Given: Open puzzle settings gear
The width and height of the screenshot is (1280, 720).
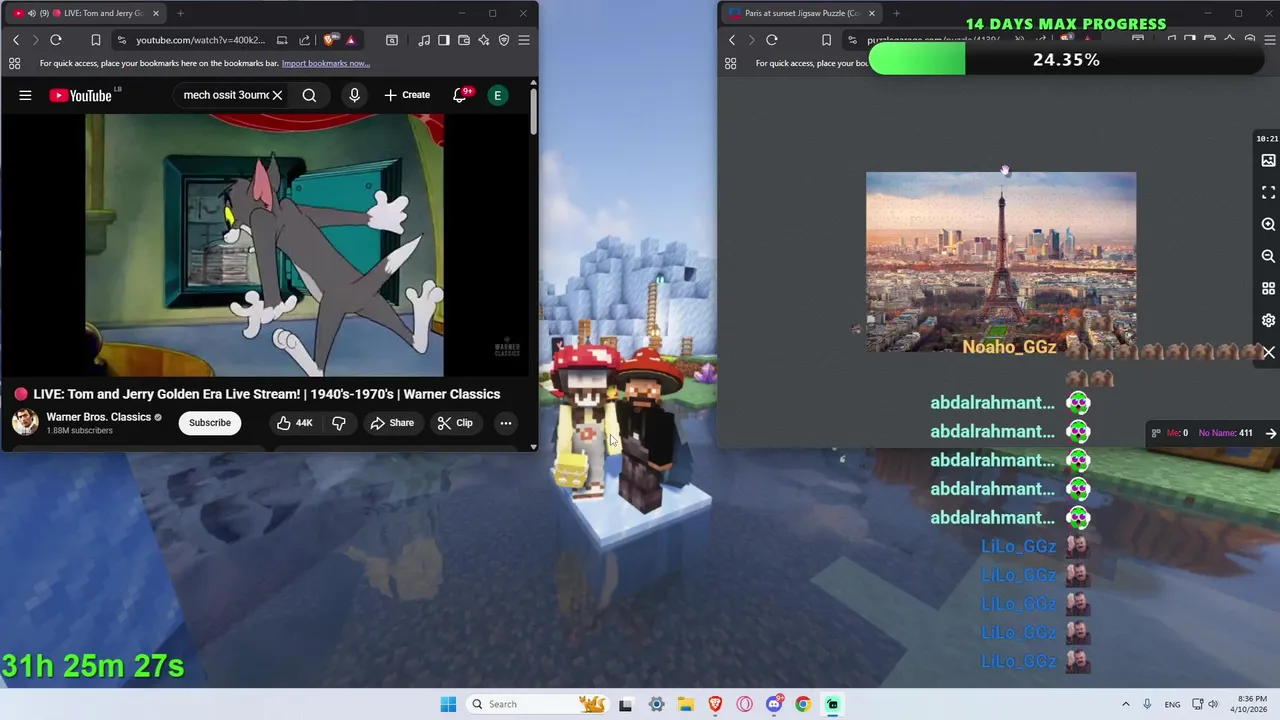Looking at the screenshot, I should click(x=1268, y=320).
